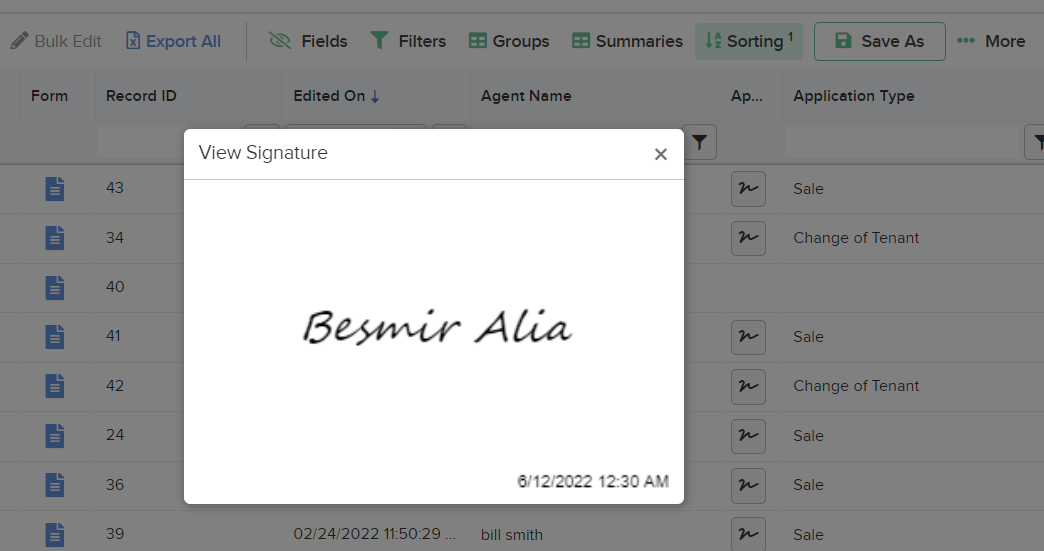View signature icon in Change of Tenant row 34
Viewport: 1044px width, 551px height.
tap(748, 238)
